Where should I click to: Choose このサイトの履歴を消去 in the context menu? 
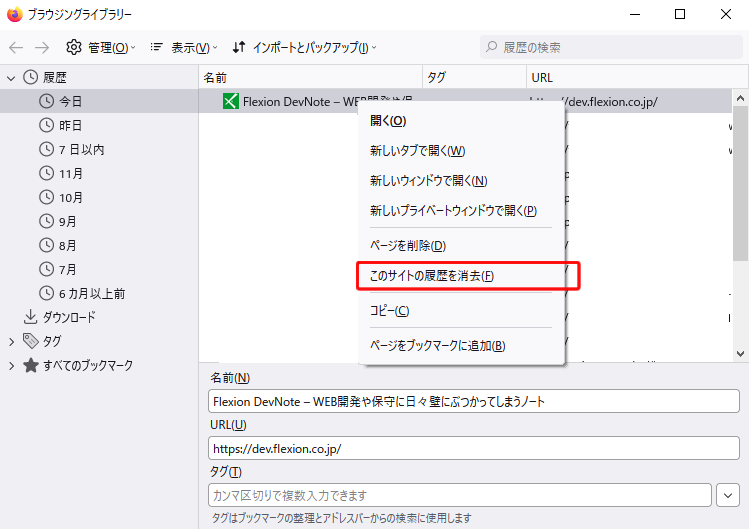pyautogui.click(x=432, y=276)
